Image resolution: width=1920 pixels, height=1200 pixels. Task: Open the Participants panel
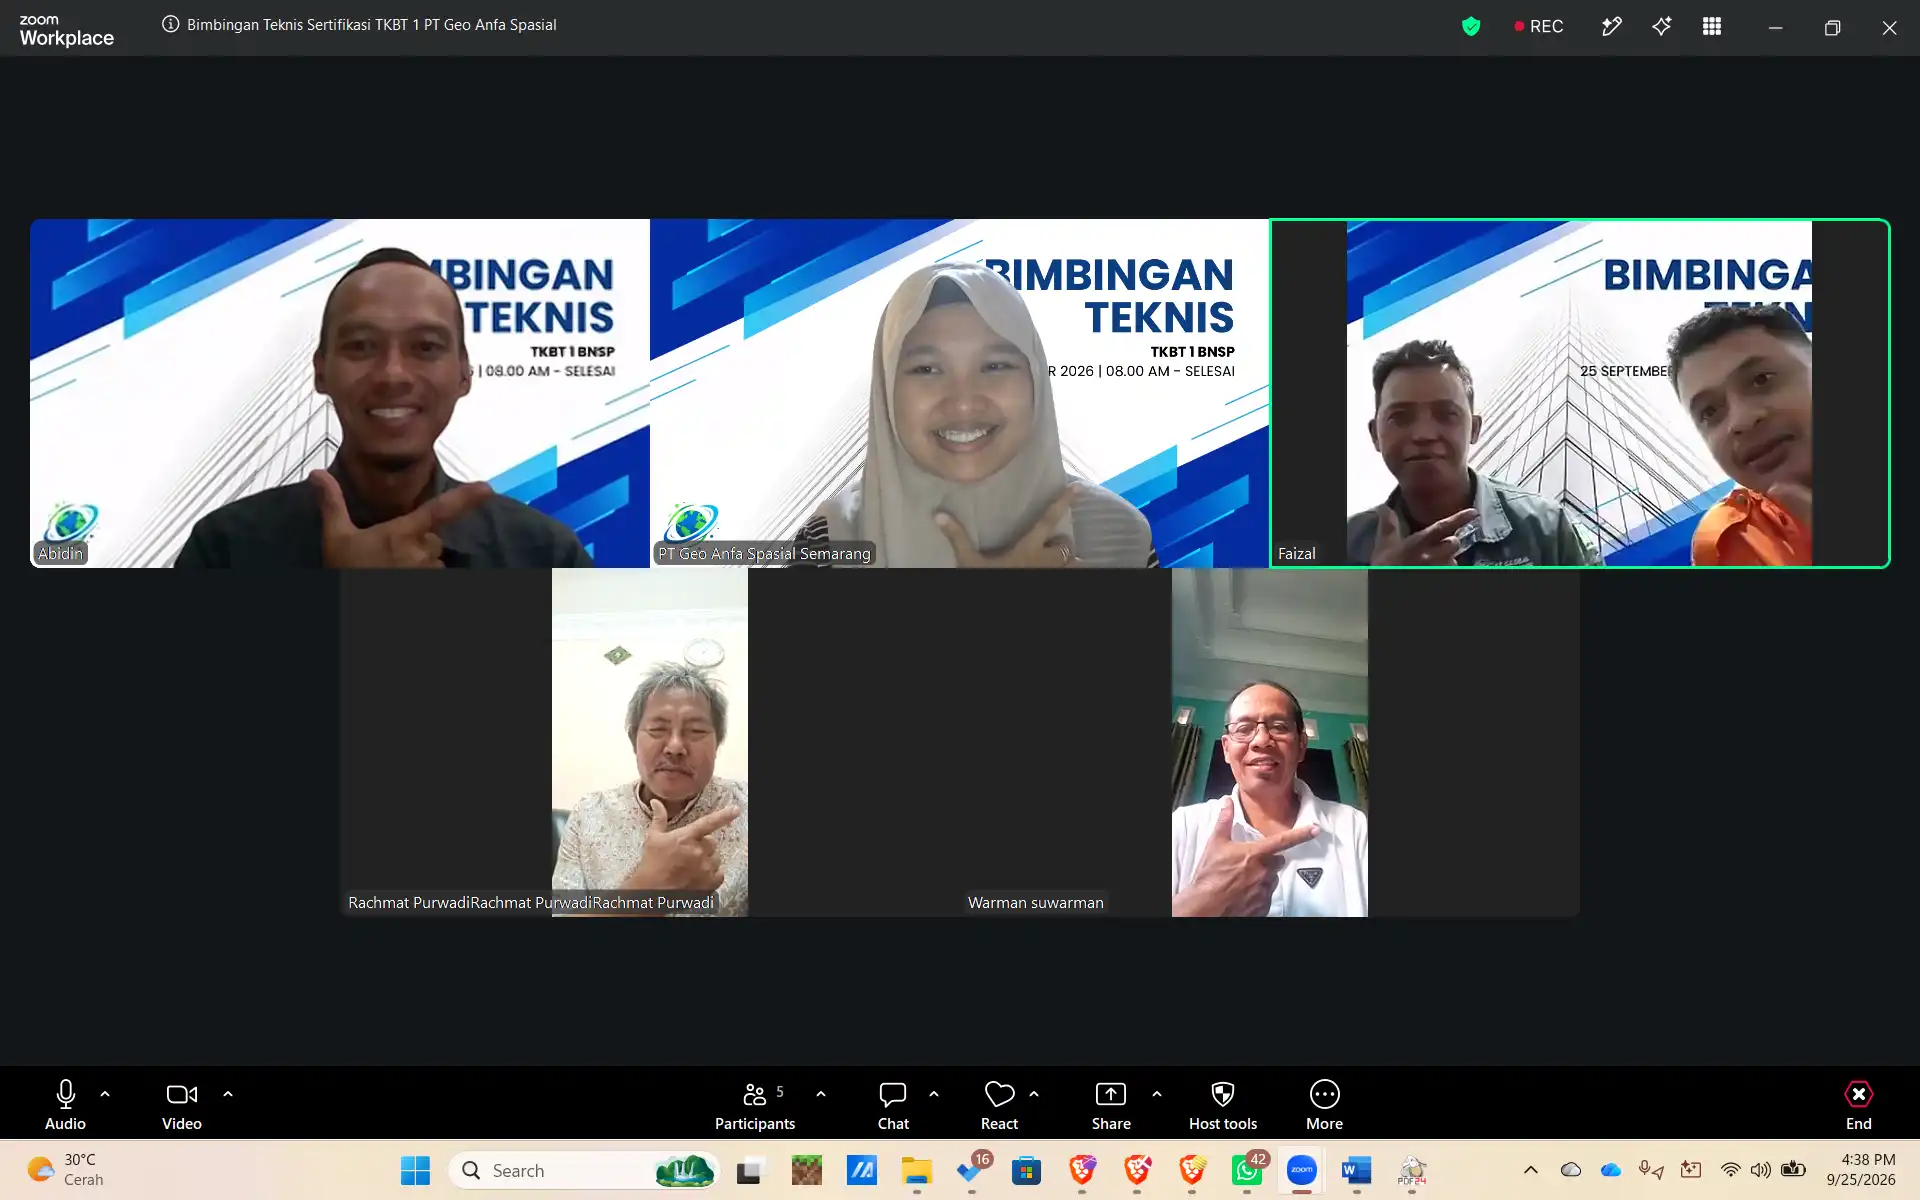(x=755, y=1104)
